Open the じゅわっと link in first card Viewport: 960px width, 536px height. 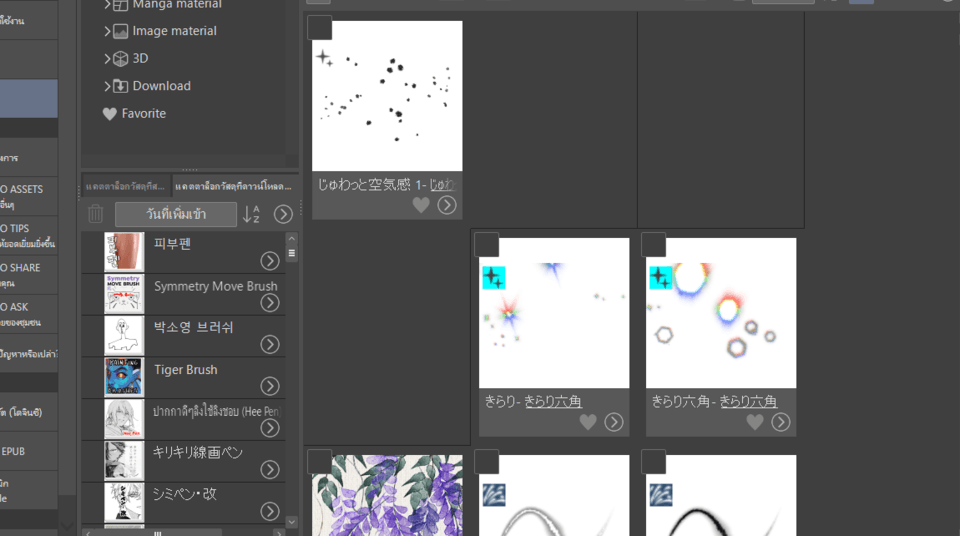click(x=443, y=185)
